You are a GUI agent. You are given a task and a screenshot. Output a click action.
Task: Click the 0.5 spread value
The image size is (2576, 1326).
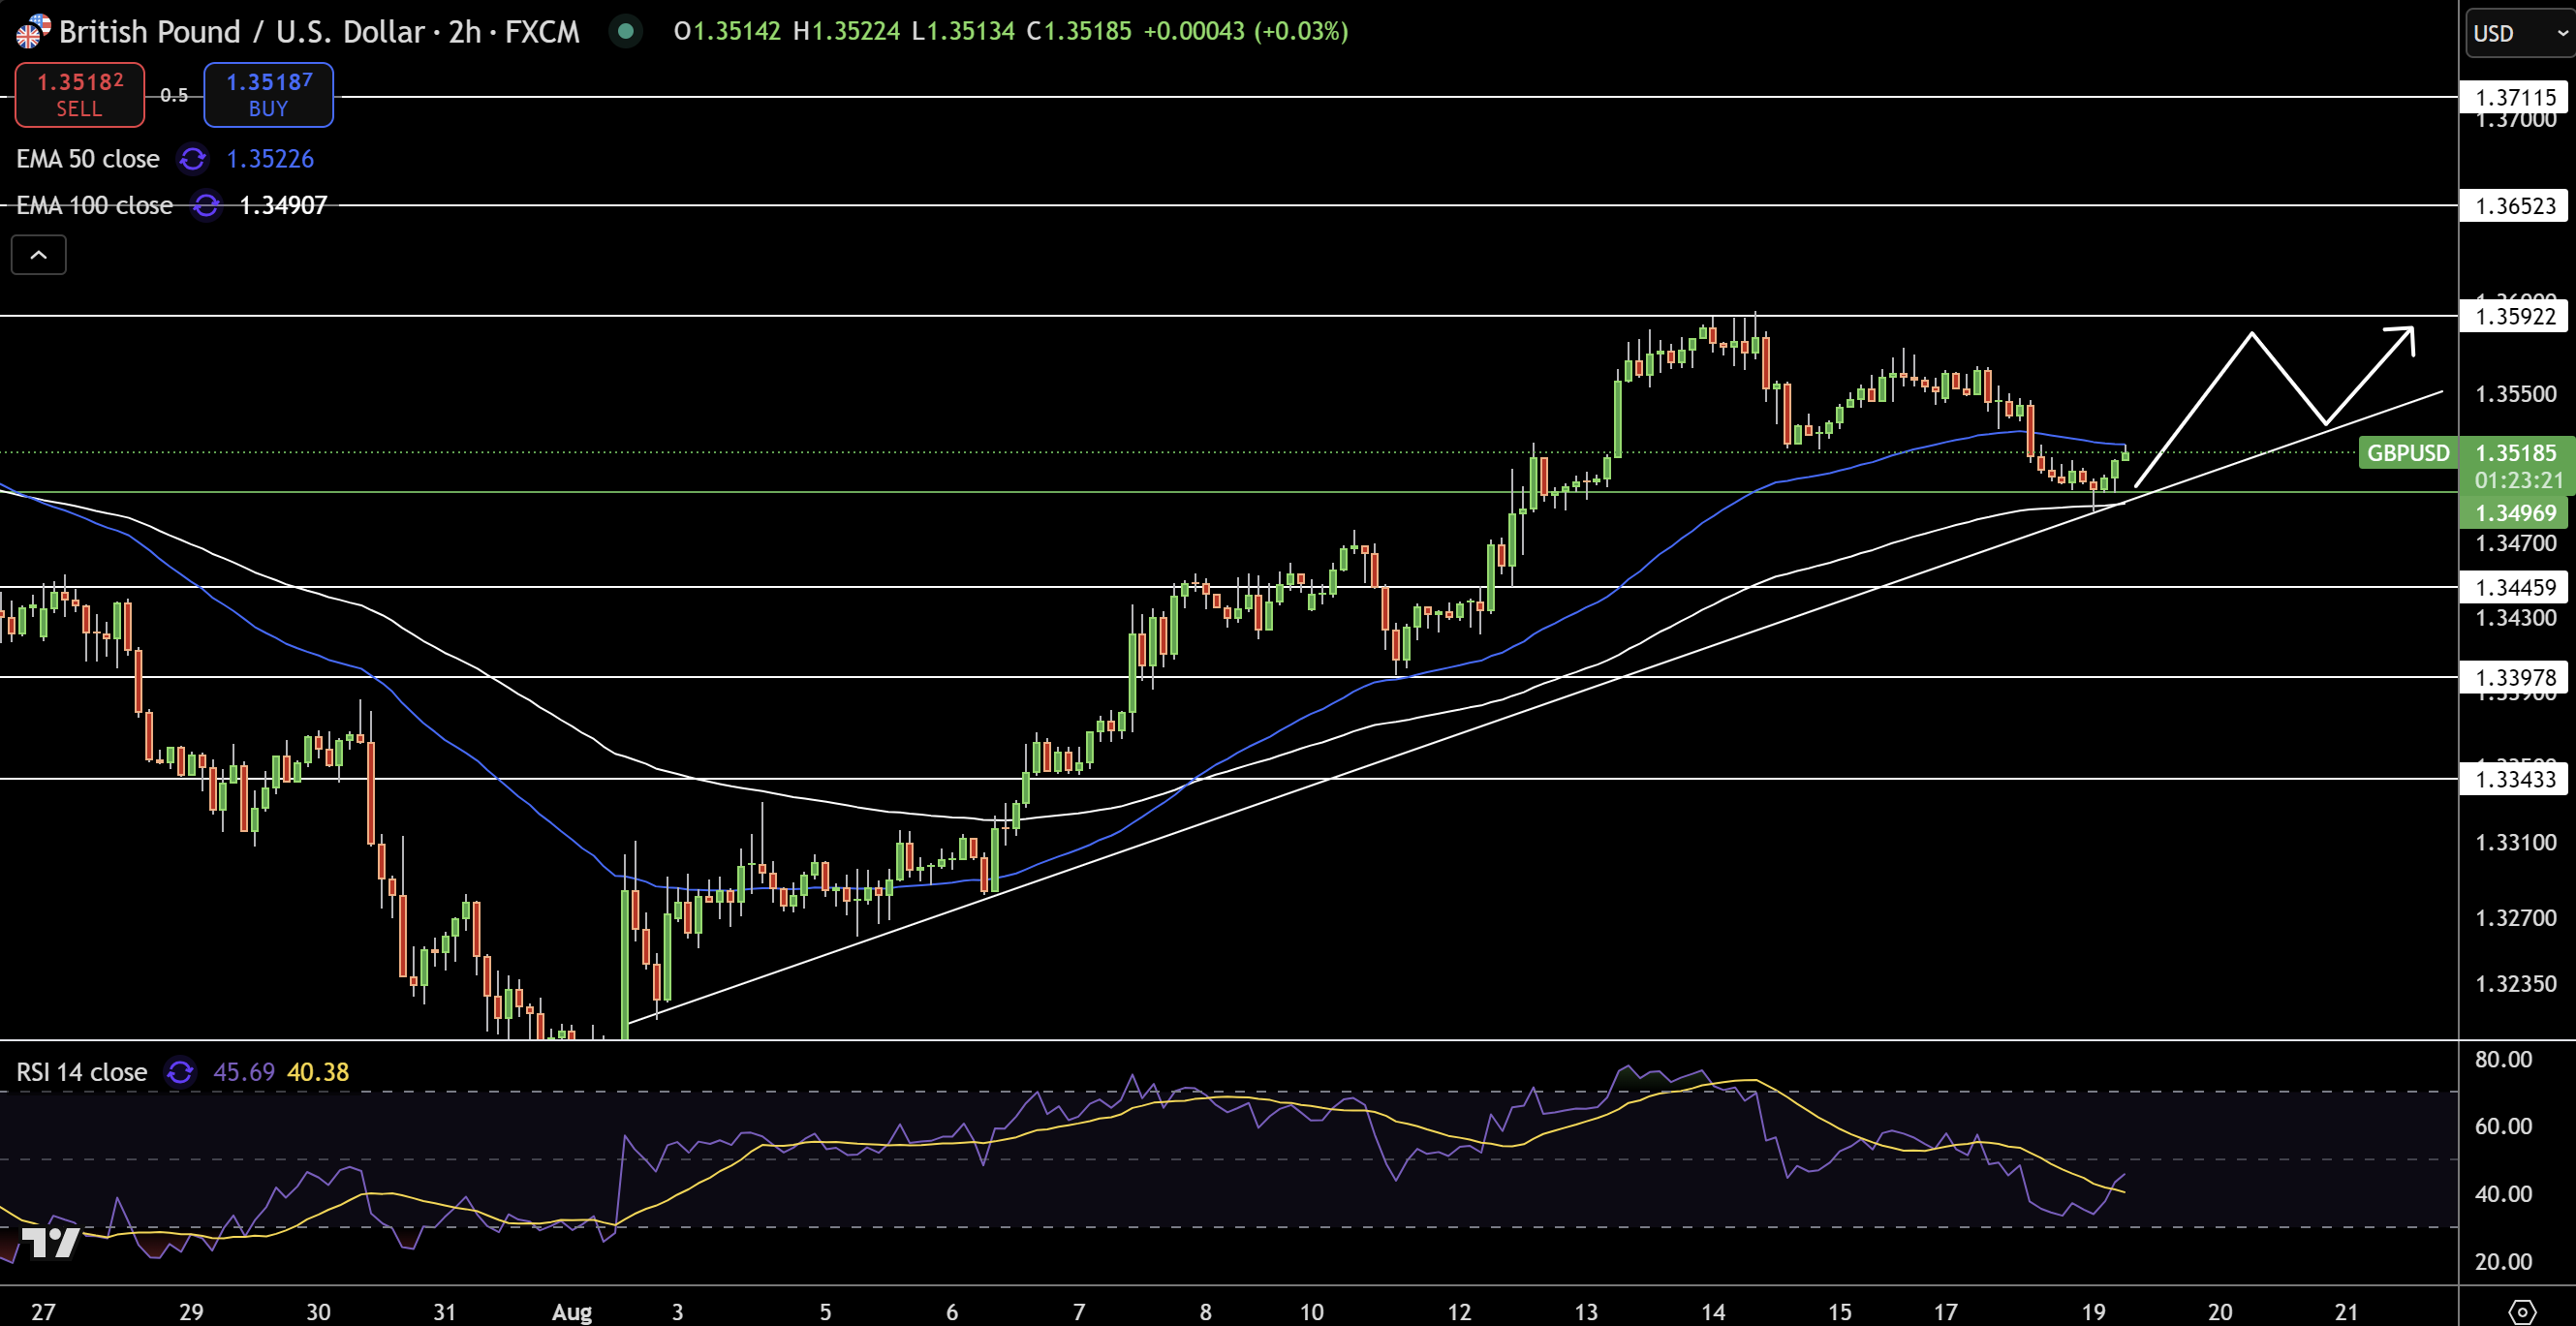click(x=174, y=95)
